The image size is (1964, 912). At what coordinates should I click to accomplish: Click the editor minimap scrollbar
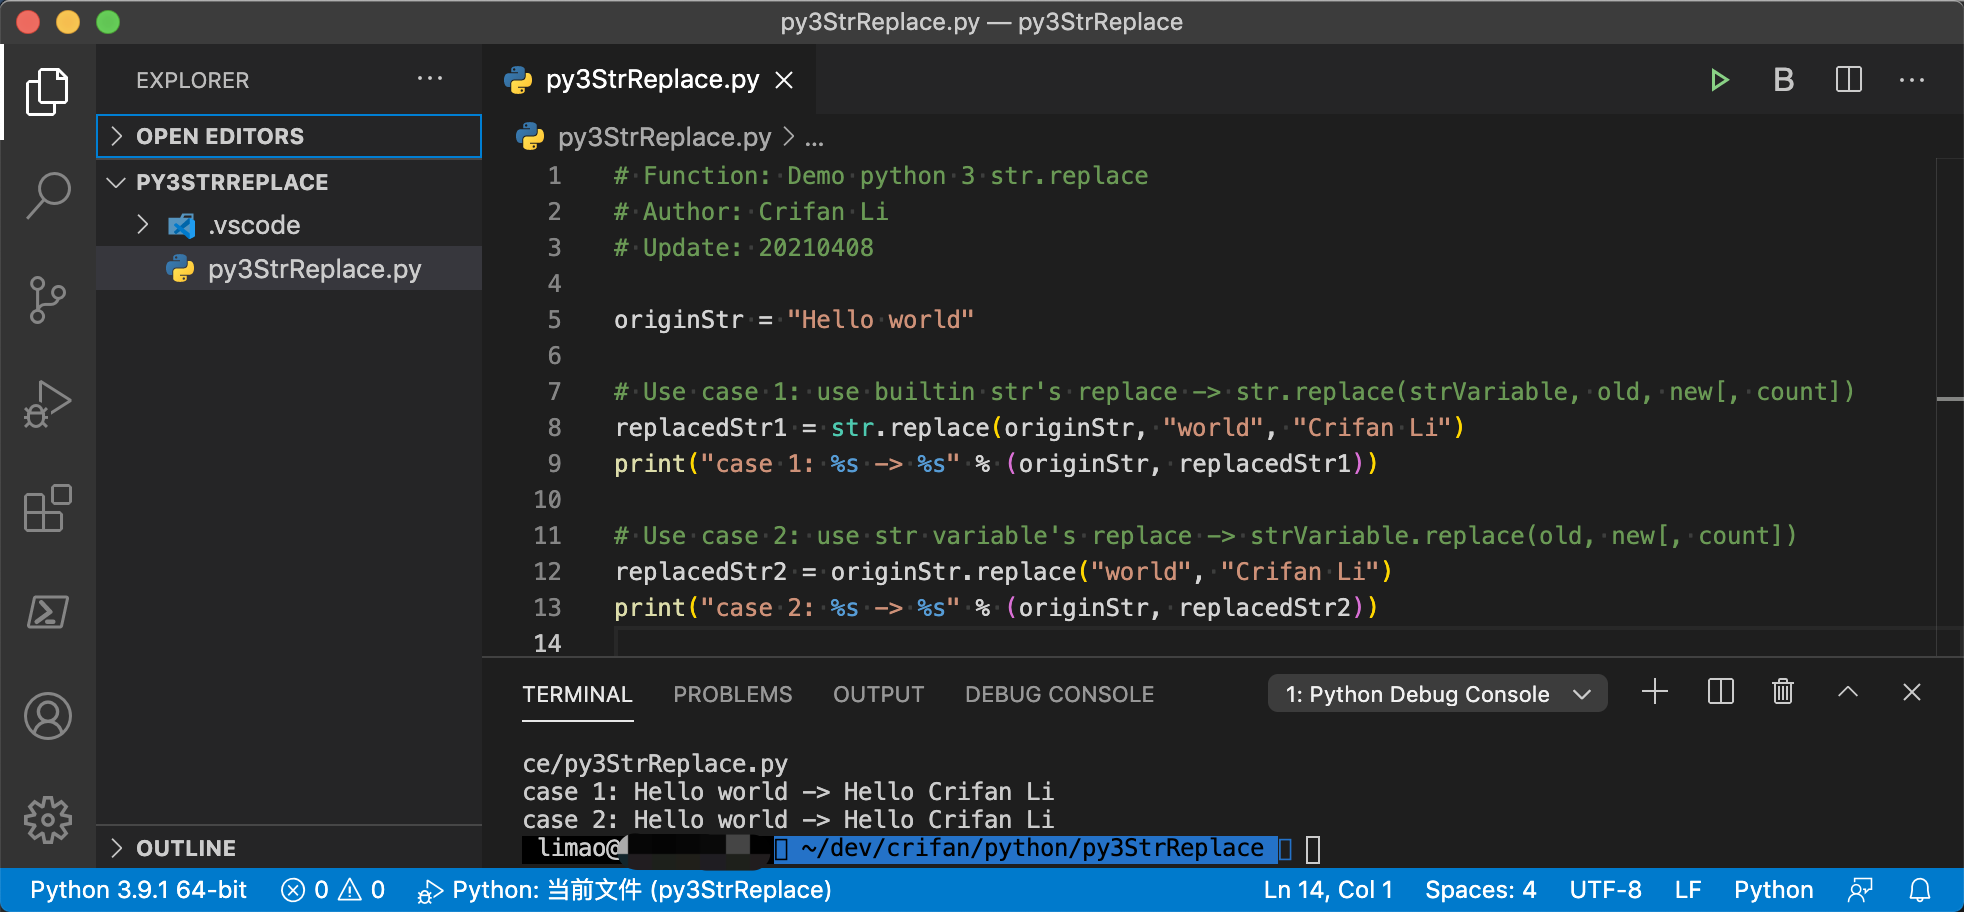(1949, 405)
